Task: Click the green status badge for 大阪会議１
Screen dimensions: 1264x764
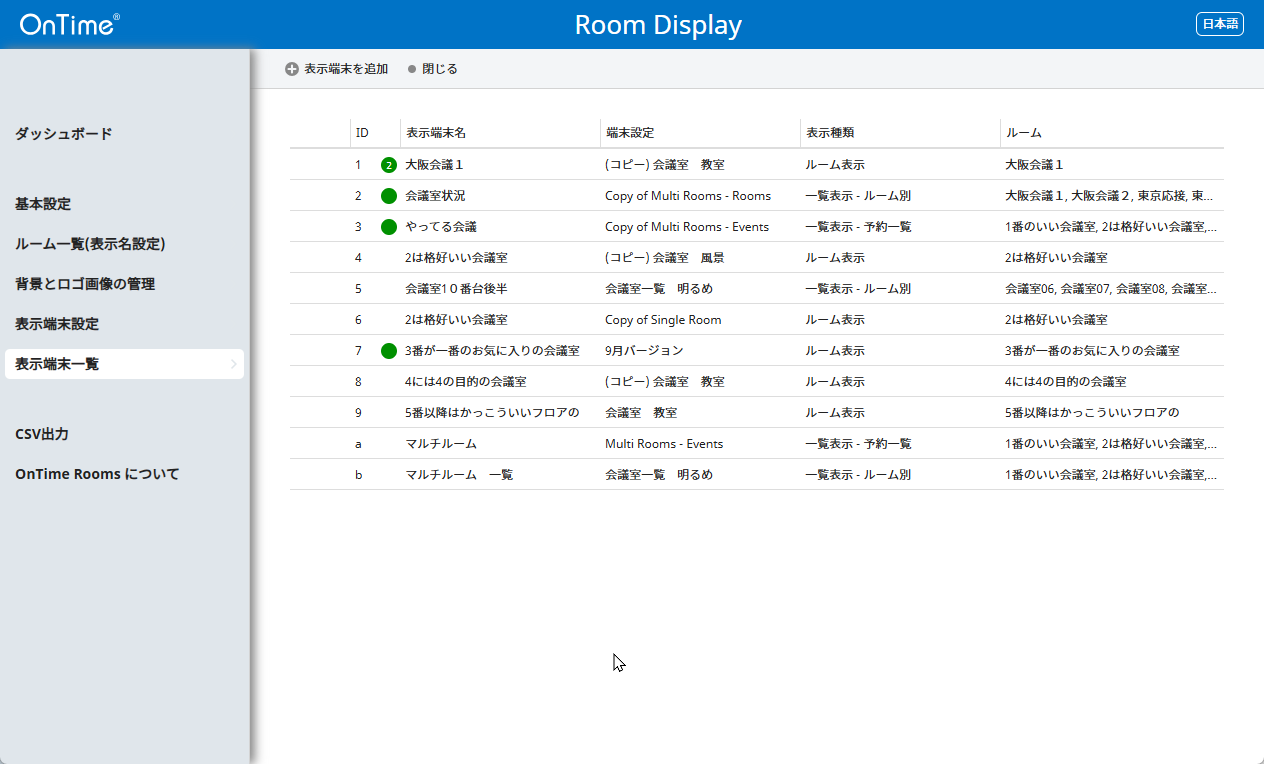Action: click(x=389, y=165)
